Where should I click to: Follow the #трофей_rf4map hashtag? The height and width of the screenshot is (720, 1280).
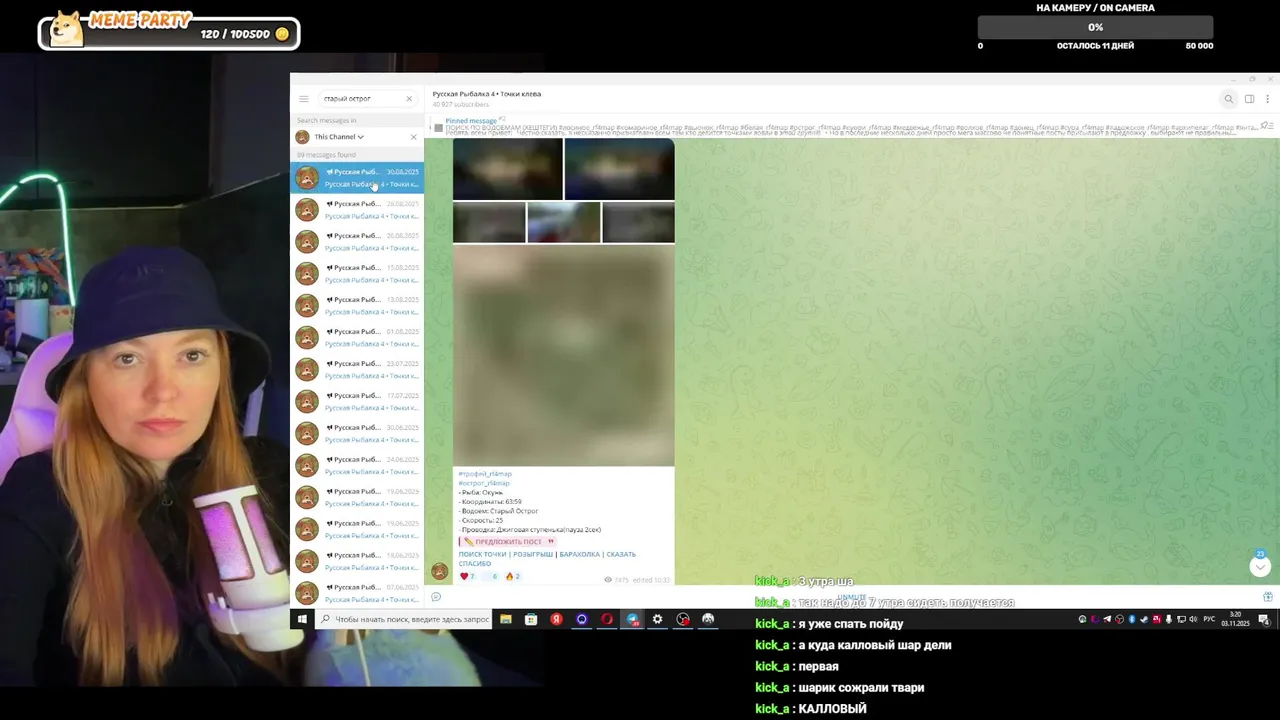485,474
